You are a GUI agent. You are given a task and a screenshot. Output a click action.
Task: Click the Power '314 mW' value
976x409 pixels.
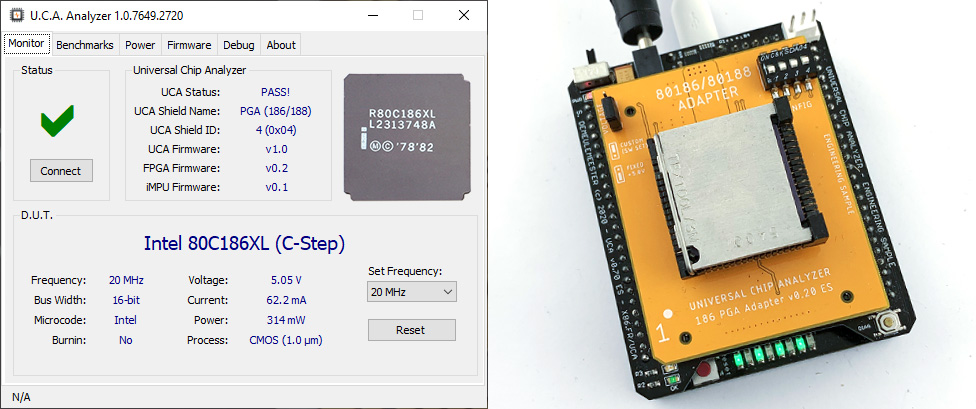click(286, 320)
